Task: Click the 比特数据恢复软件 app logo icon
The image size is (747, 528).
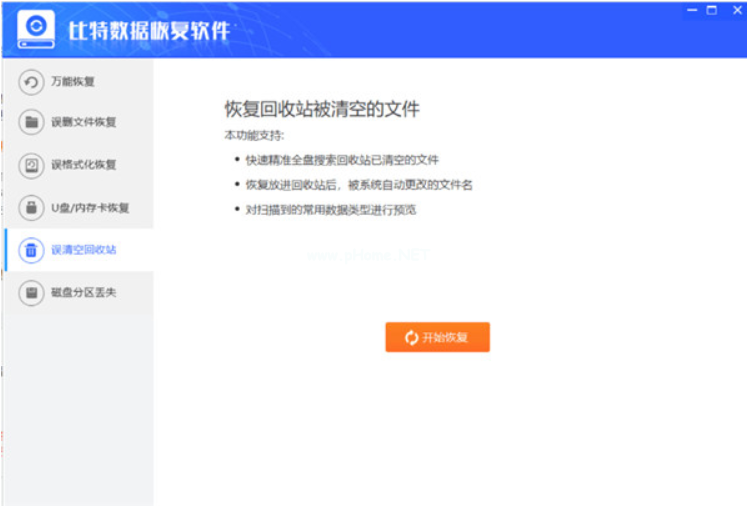Action: (x=36, y=30)
